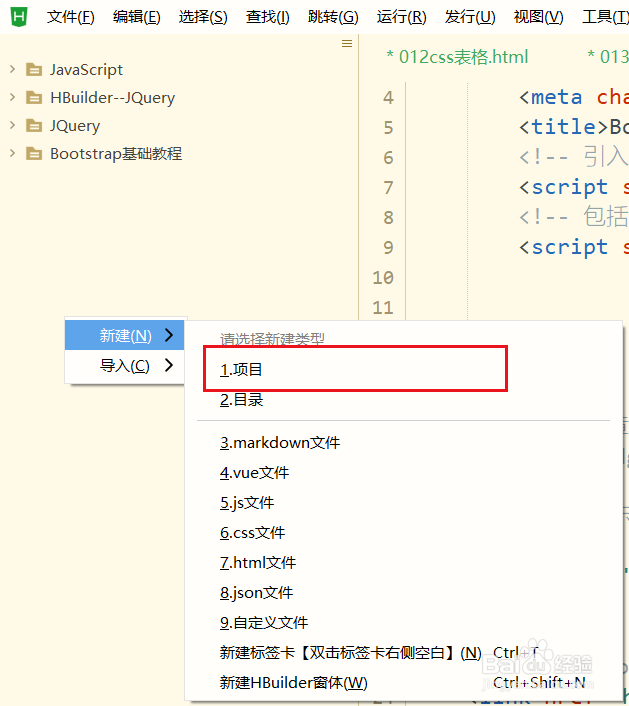Click line number 10 in editor gutter
The height and width of the screenshot is (706, 629).
[x=383, y=278]
